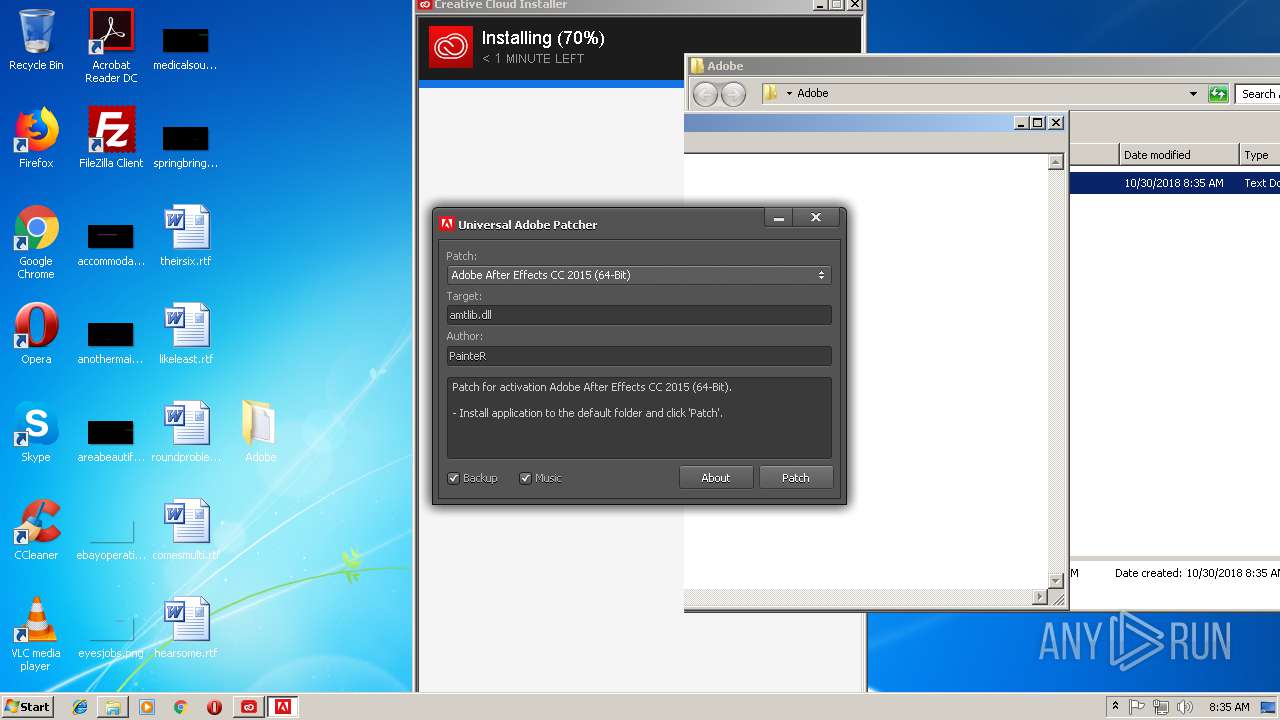Minimize the Universal Adobe Patcher window
Viewport: 1280px width, 720px height.
click(x=779, y=218)
